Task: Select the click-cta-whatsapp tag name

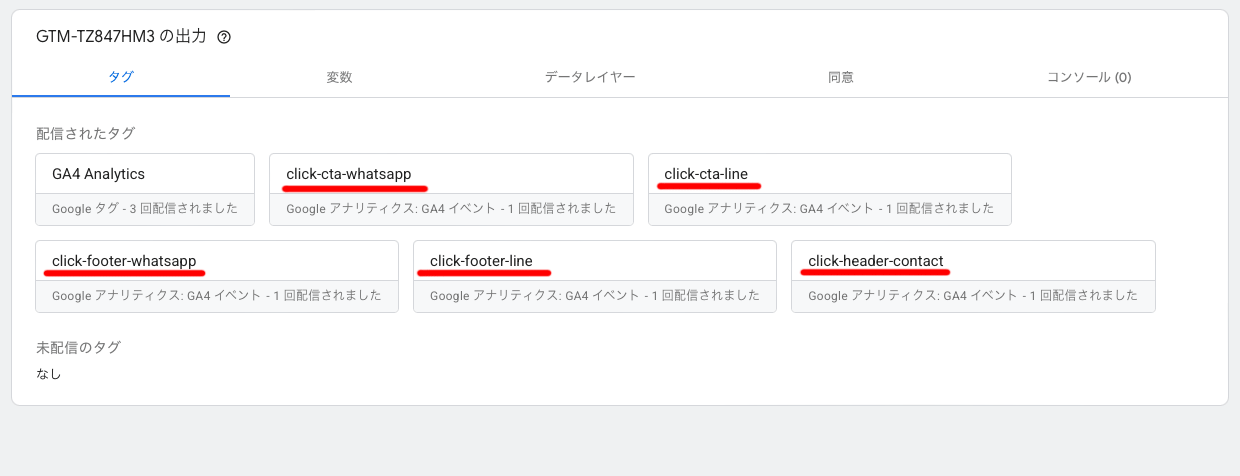Action: (x=348, y=174)
